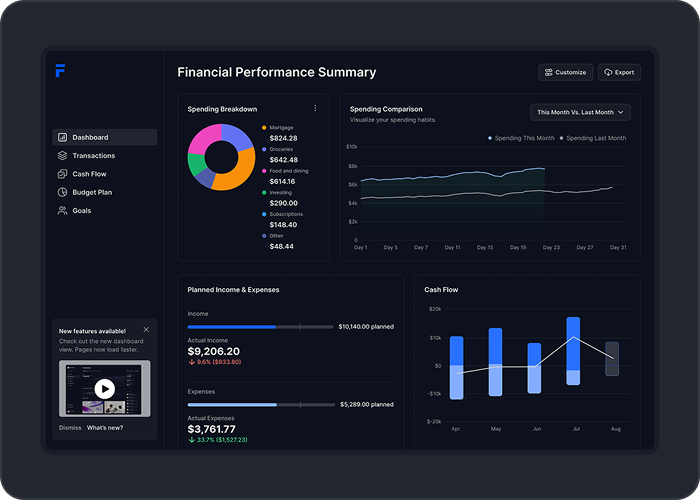Click the Goals people icon

pos(62,211)
